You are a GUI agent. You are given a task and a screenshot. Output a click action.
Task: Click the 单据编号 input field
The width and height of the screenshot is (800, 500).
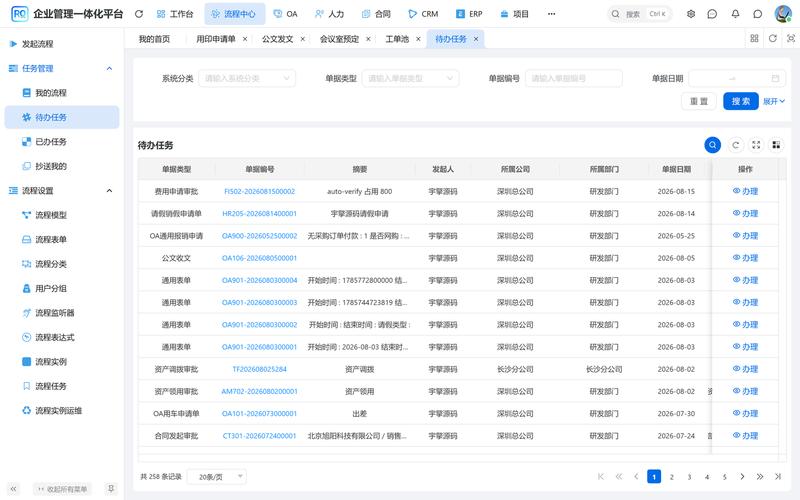click(x=573, y=79)
